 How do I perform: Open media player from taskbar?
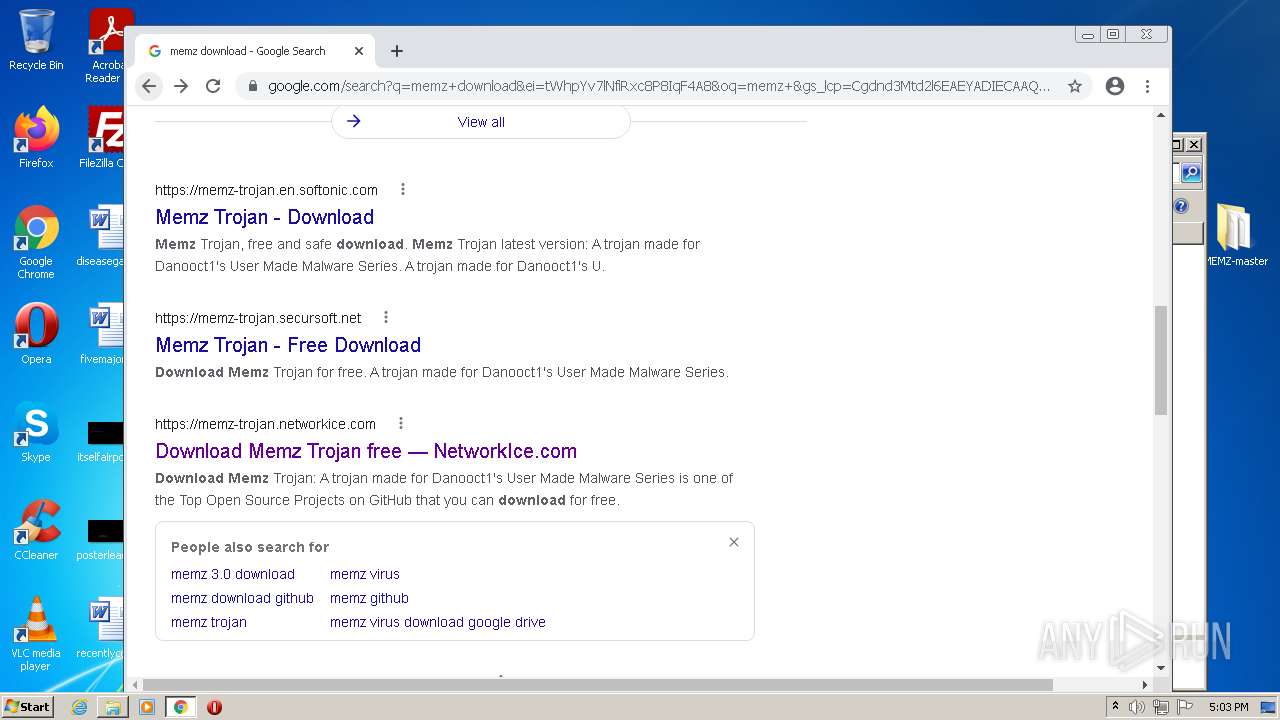point(147,707)
